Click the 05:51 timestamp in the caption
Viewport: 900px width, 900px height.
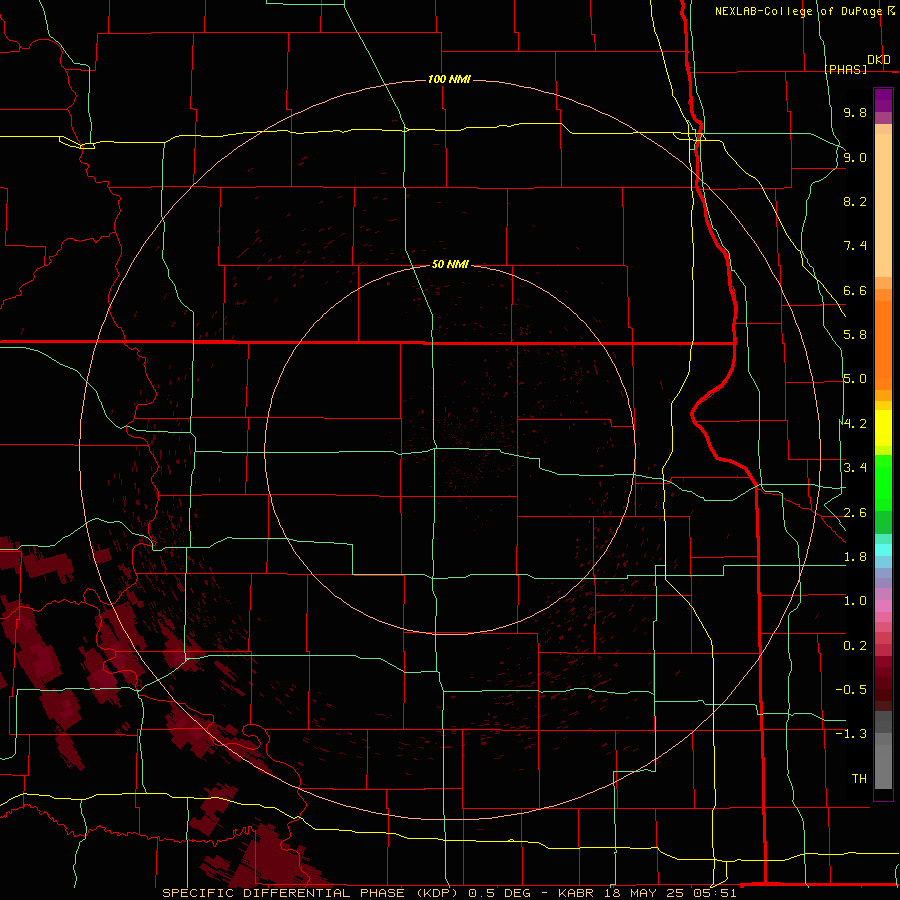(x=717, y=893)
